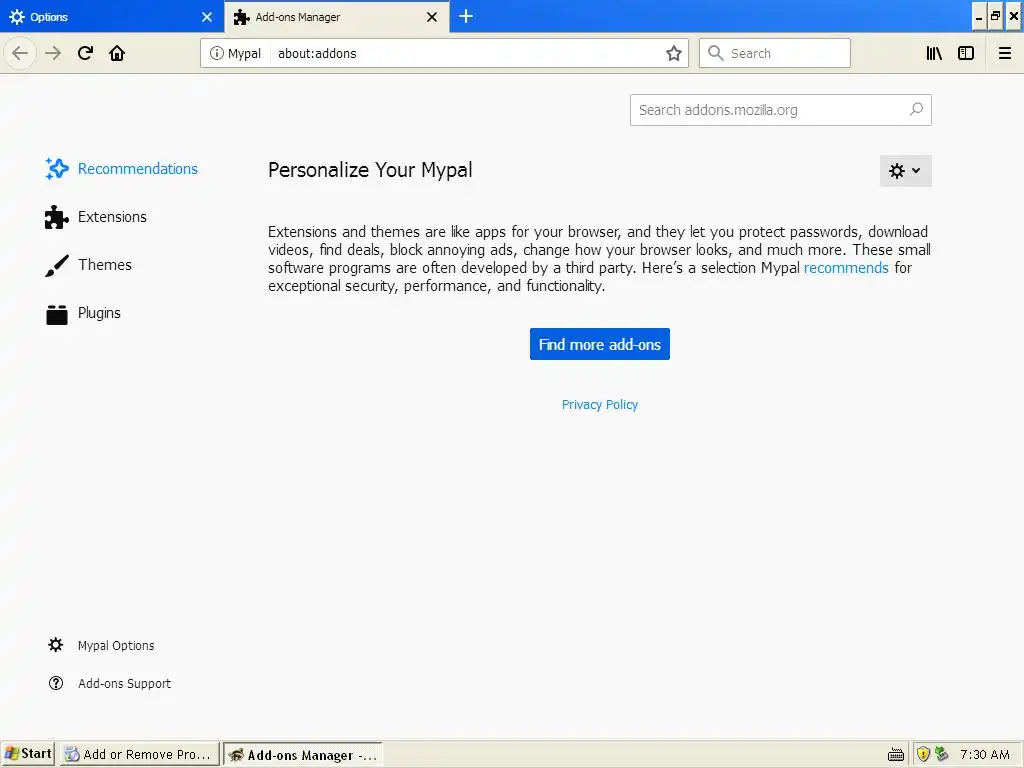Open the hamburger application menu
The image size is (1024, 768).
point(1005,53)
